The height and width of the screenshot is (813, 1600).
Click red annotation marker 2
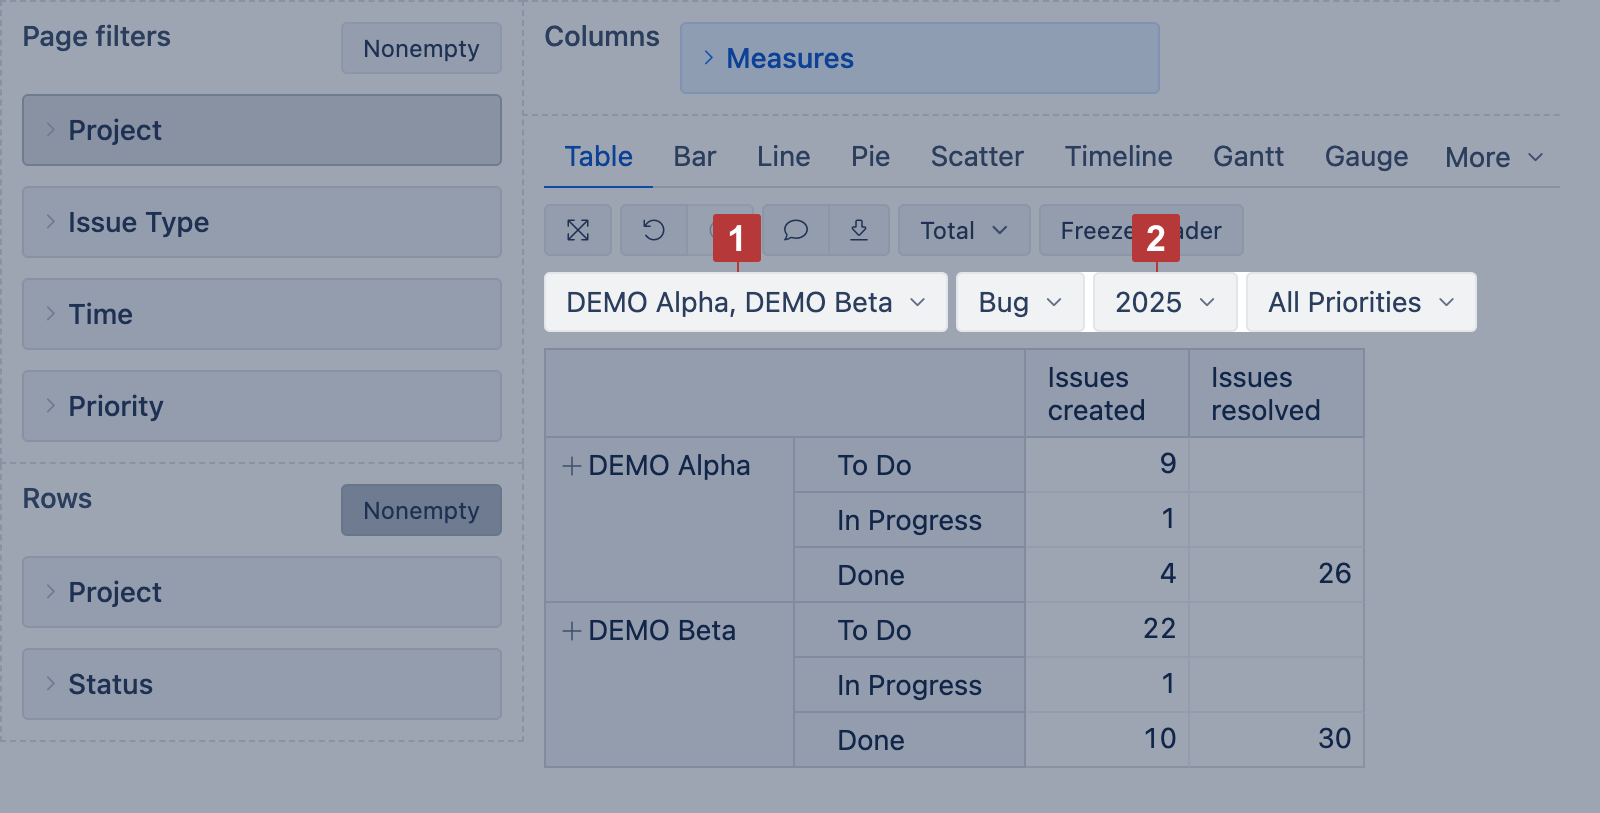click(x=1155, y=239)
